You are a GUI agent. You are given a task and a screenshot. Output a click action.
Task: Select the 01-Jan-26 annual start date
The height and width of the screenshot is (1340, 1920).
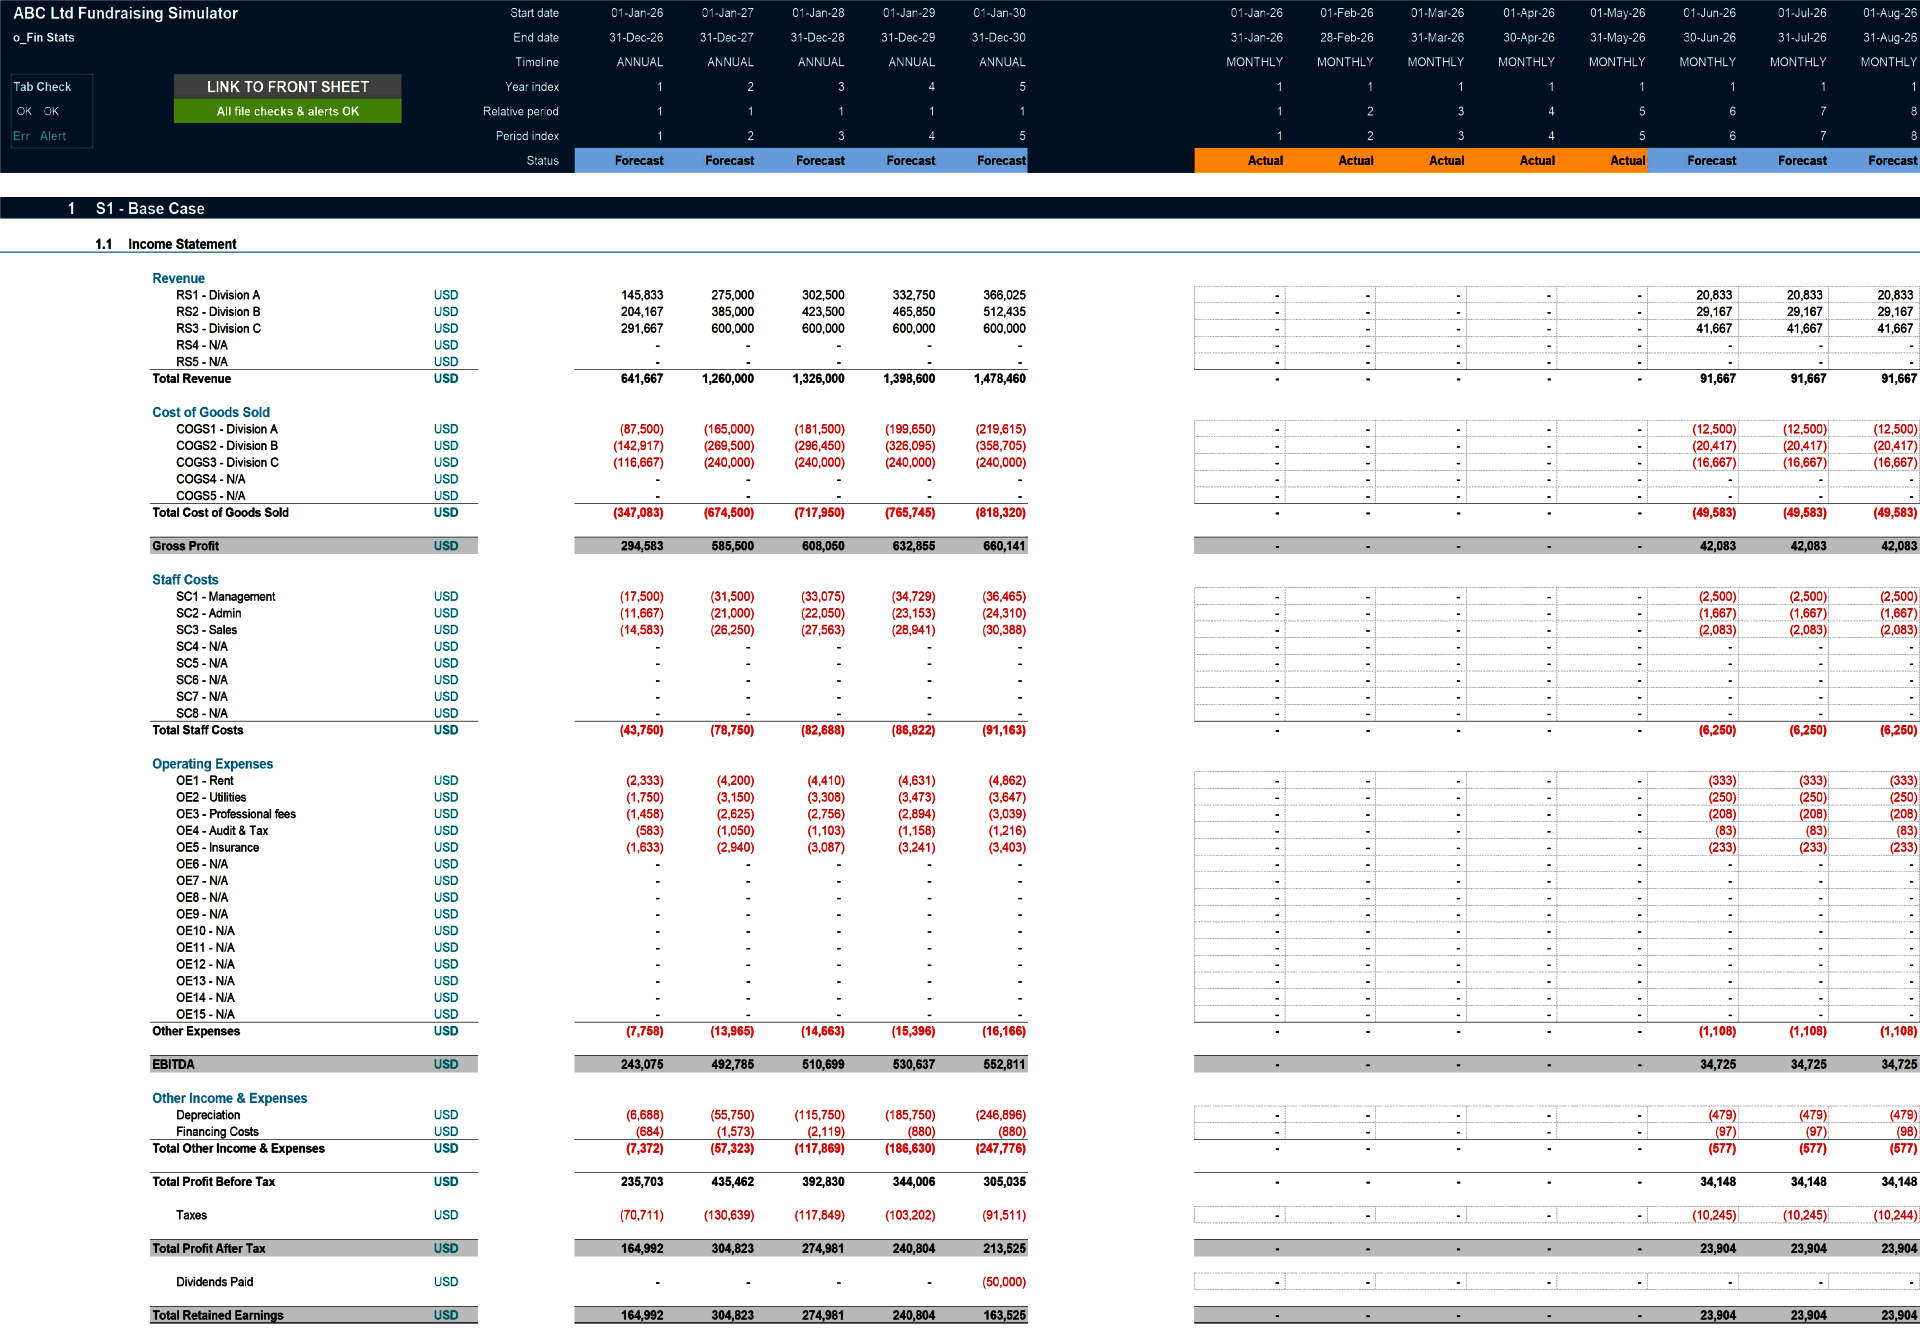click(x=637, y=13)
